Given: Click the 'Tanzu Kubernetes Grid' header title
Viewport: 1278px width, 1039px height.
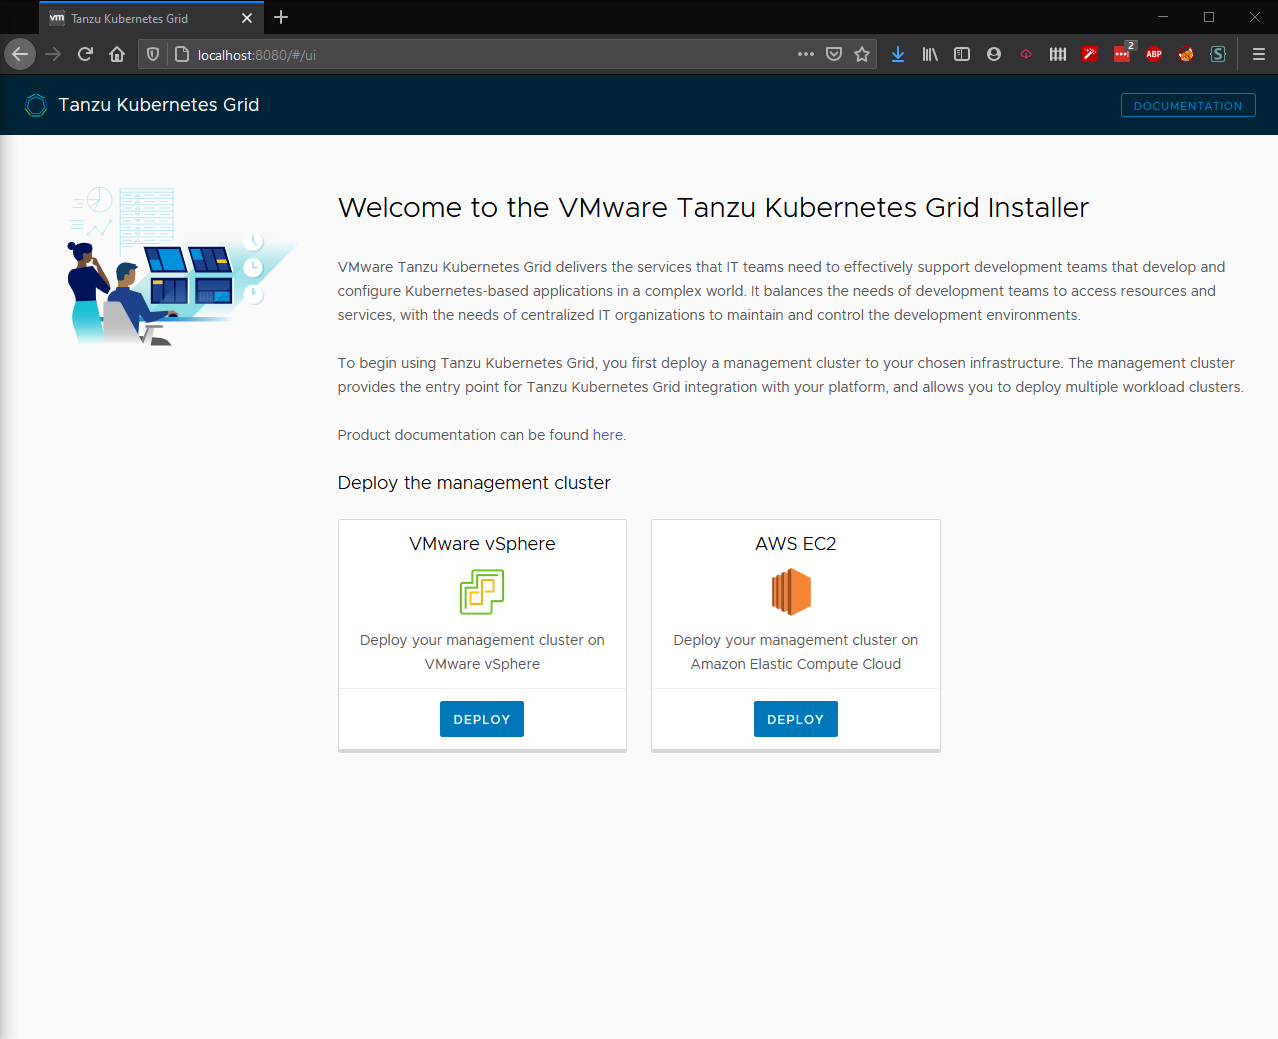Looking at the screenshot, I should click(159, 105).
